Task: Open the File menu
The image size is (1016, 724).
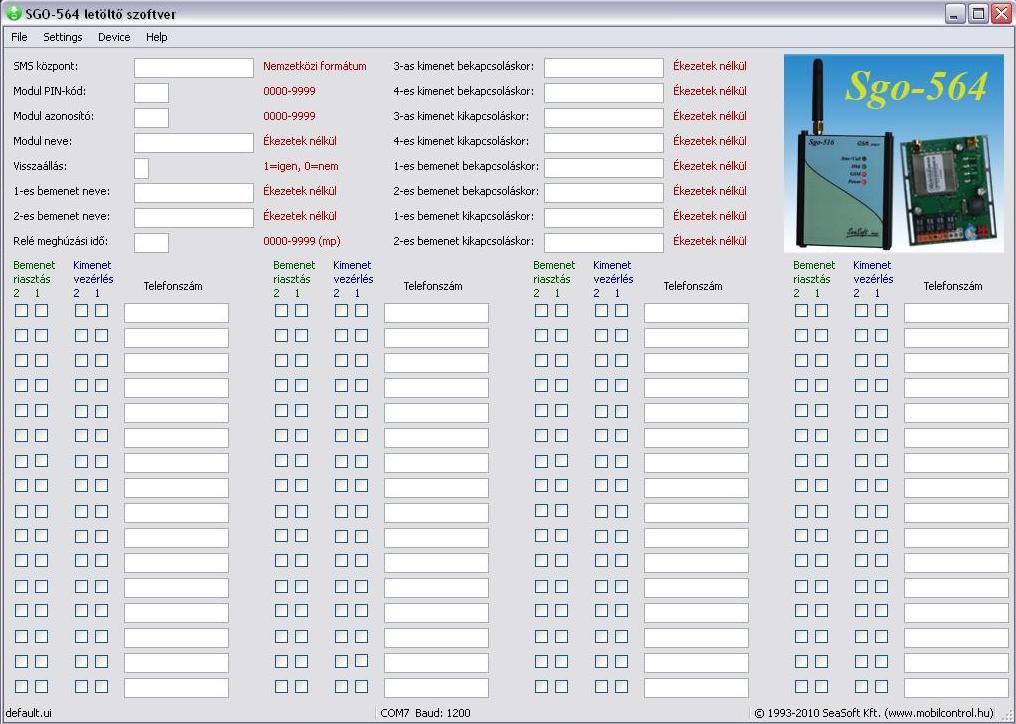Action: pyautogui.click(x=19, y=37)
